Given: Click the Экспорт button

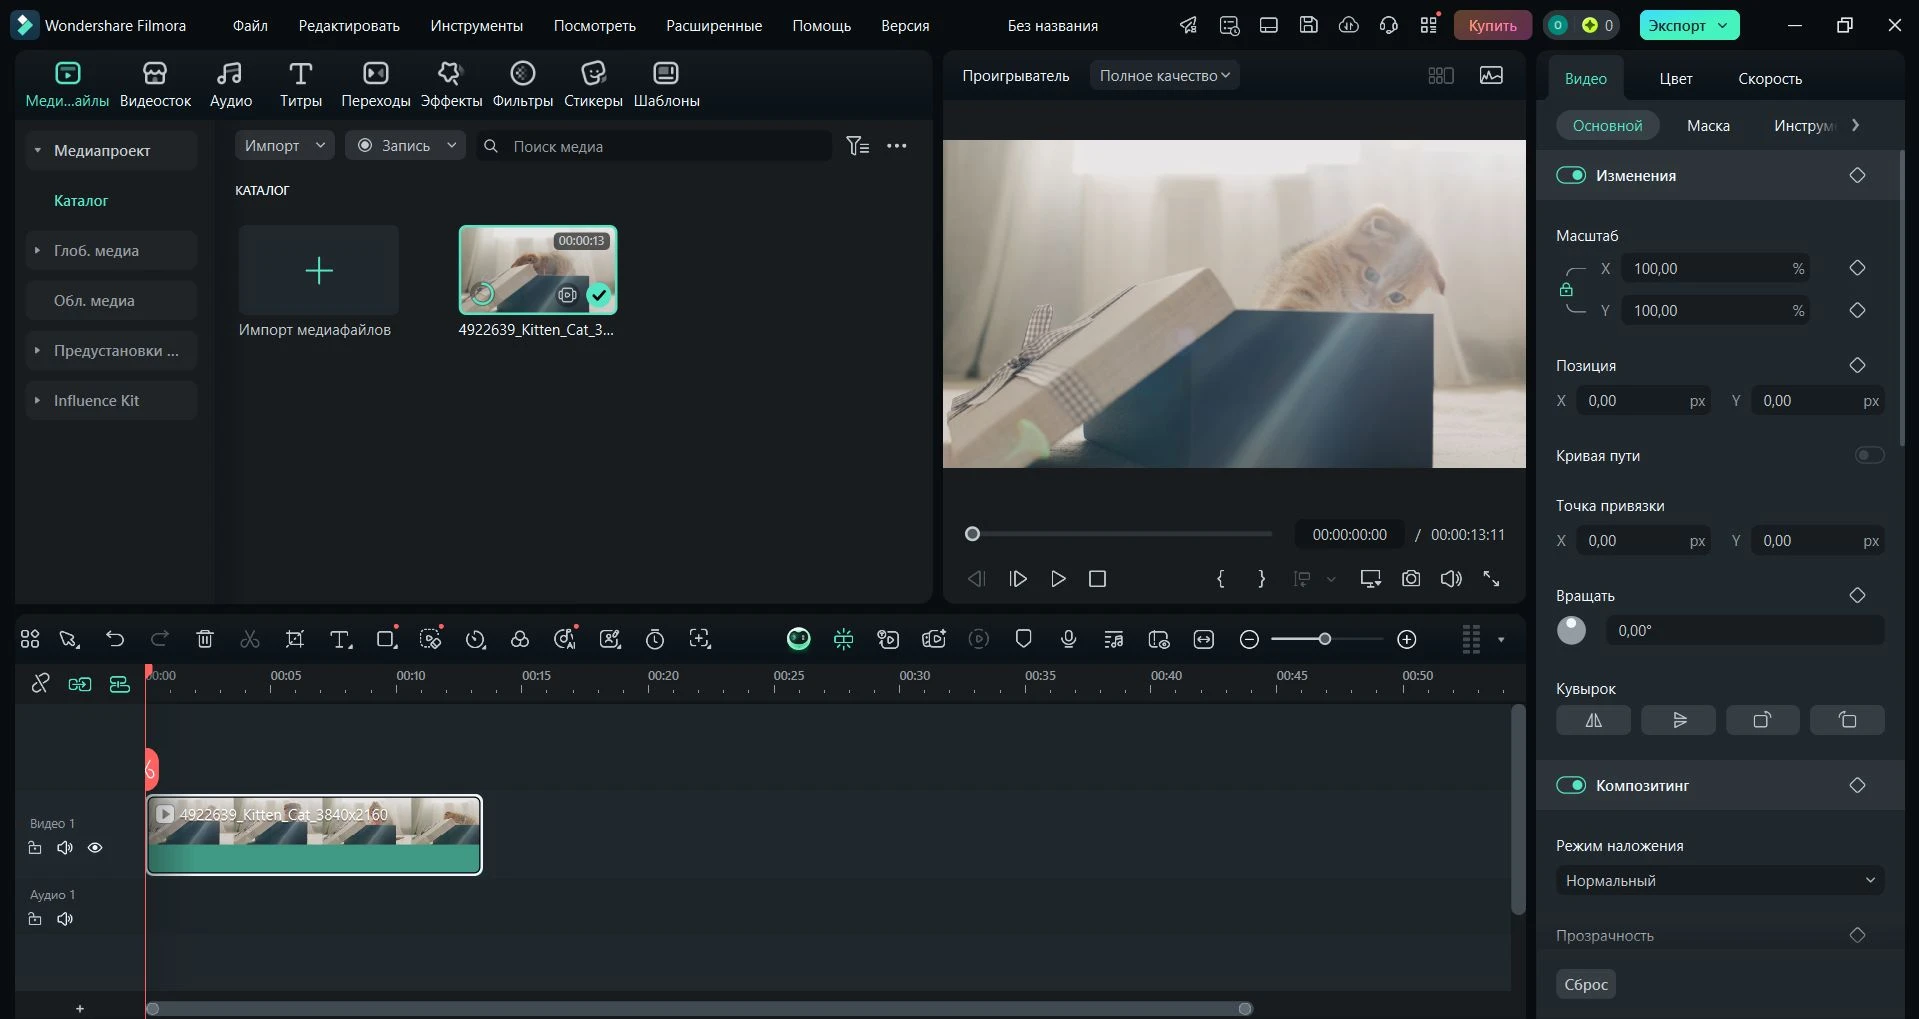Looking at the screenshot, I should (1678, 26).
